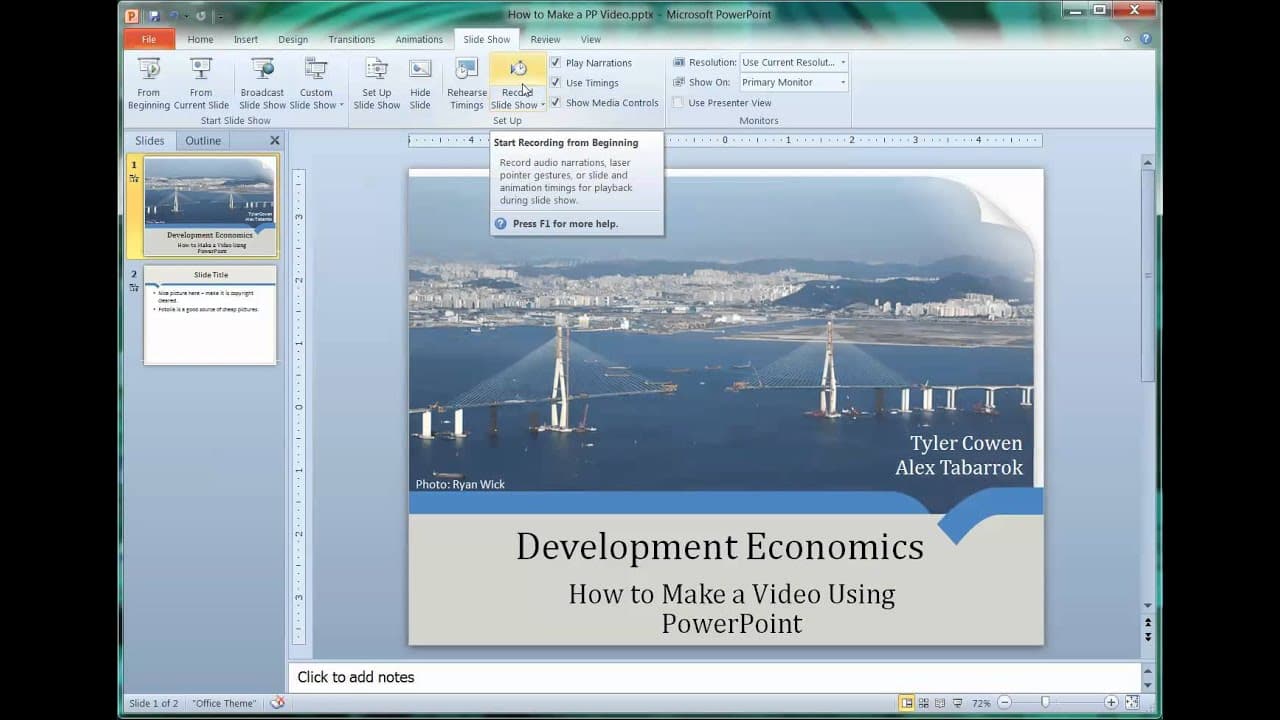Click the Tyler Cowen author text
The width and height of the screenshot is (1280, 720).
click(966, 443)
